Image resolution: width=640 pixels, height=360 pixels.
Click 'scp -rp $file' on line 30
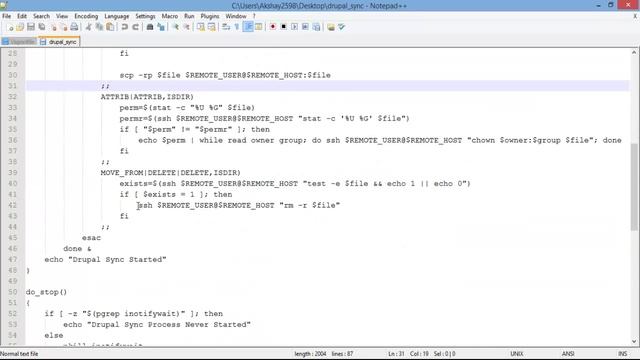point(150,75)
